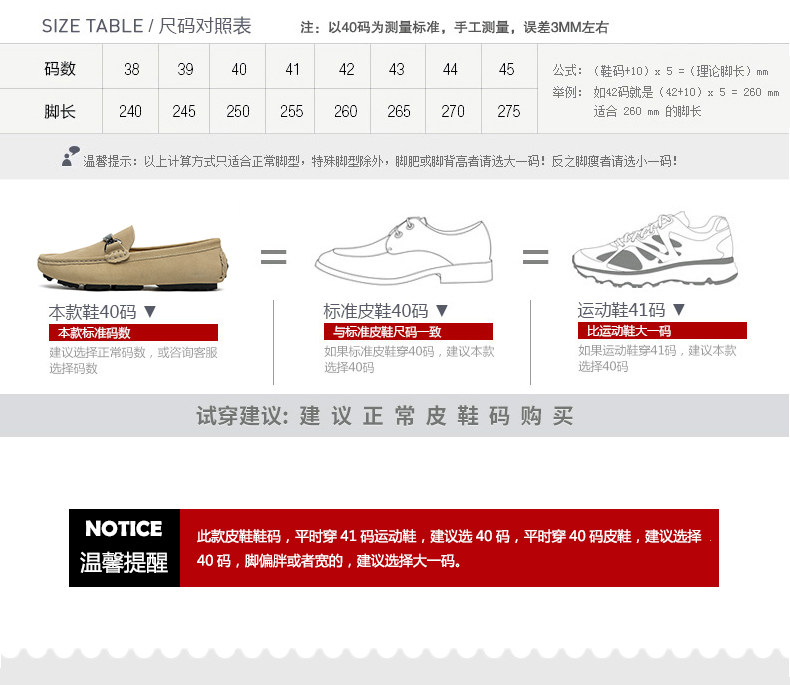790x685 pixels.
Task: Click the leather dress shoe outline
Action: click(x=404, y=250)
